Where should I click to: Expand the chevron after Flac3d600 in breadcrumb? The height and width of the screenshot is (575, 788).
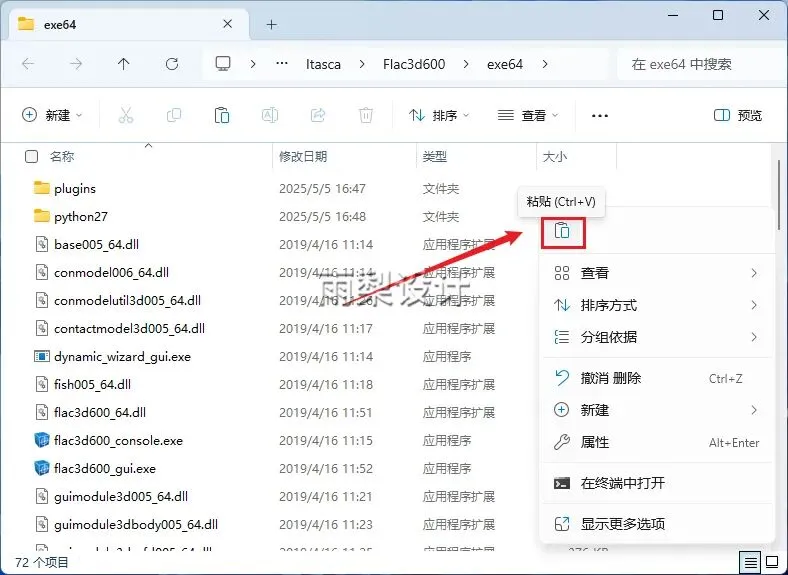click(x=466, y=64)
